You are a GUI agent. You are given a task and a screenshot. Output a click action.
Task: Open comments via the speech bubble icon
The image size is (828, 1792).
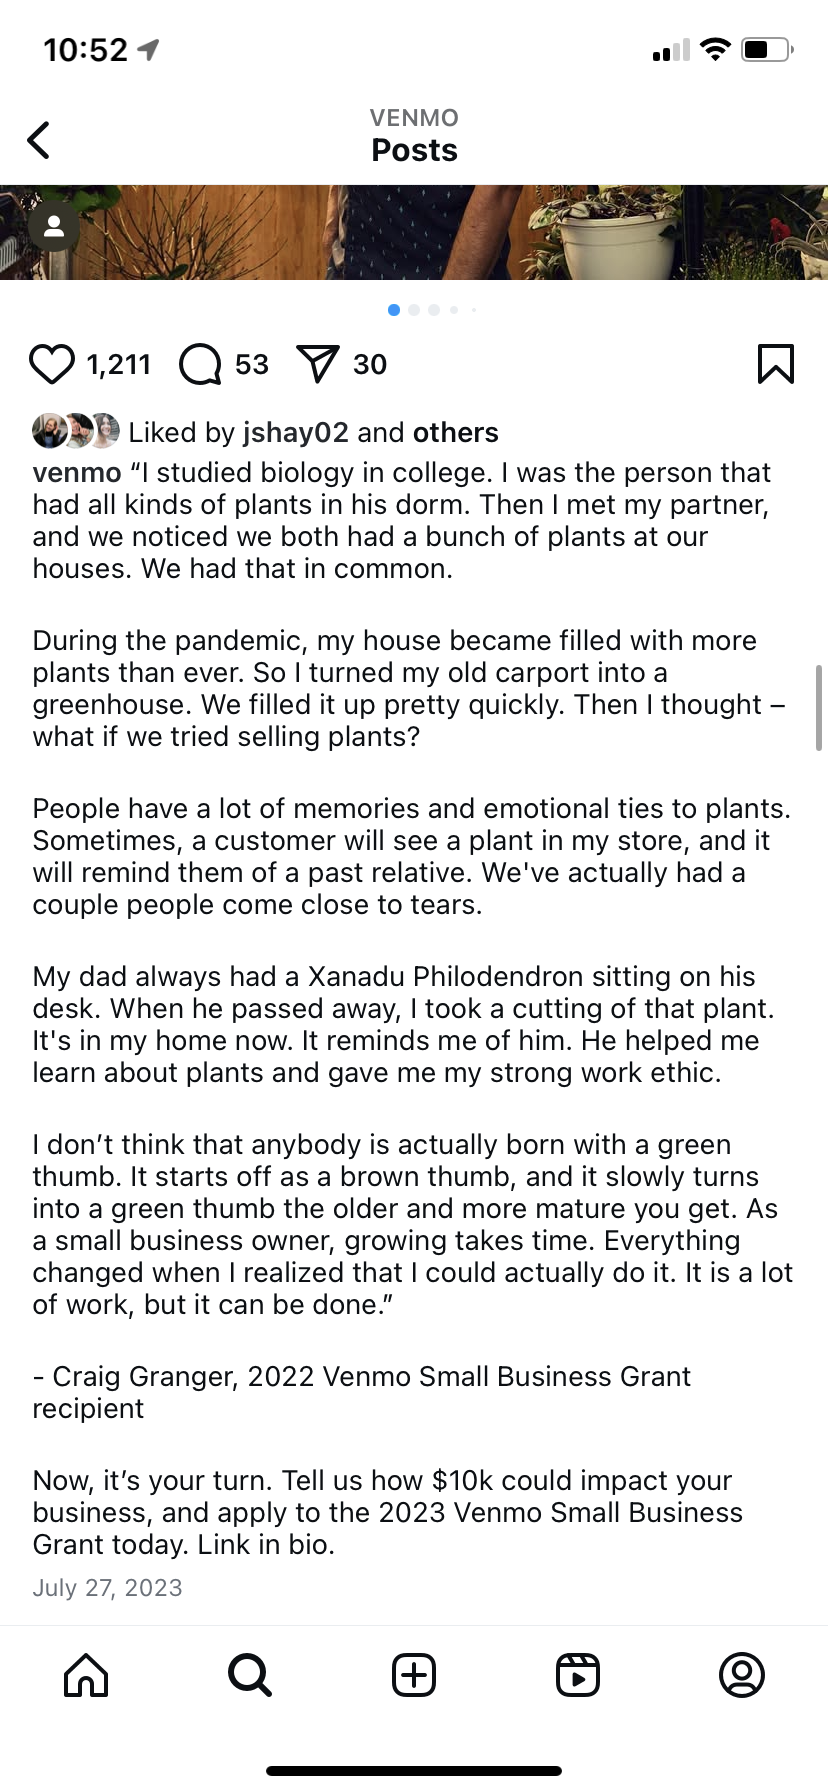tap(200, 364)
